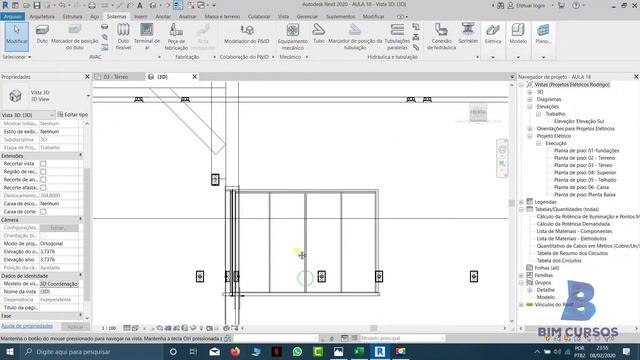Viewport: 640px width, 360px height.
Task: Choose the Tubo tool
Action: (319, 34)
